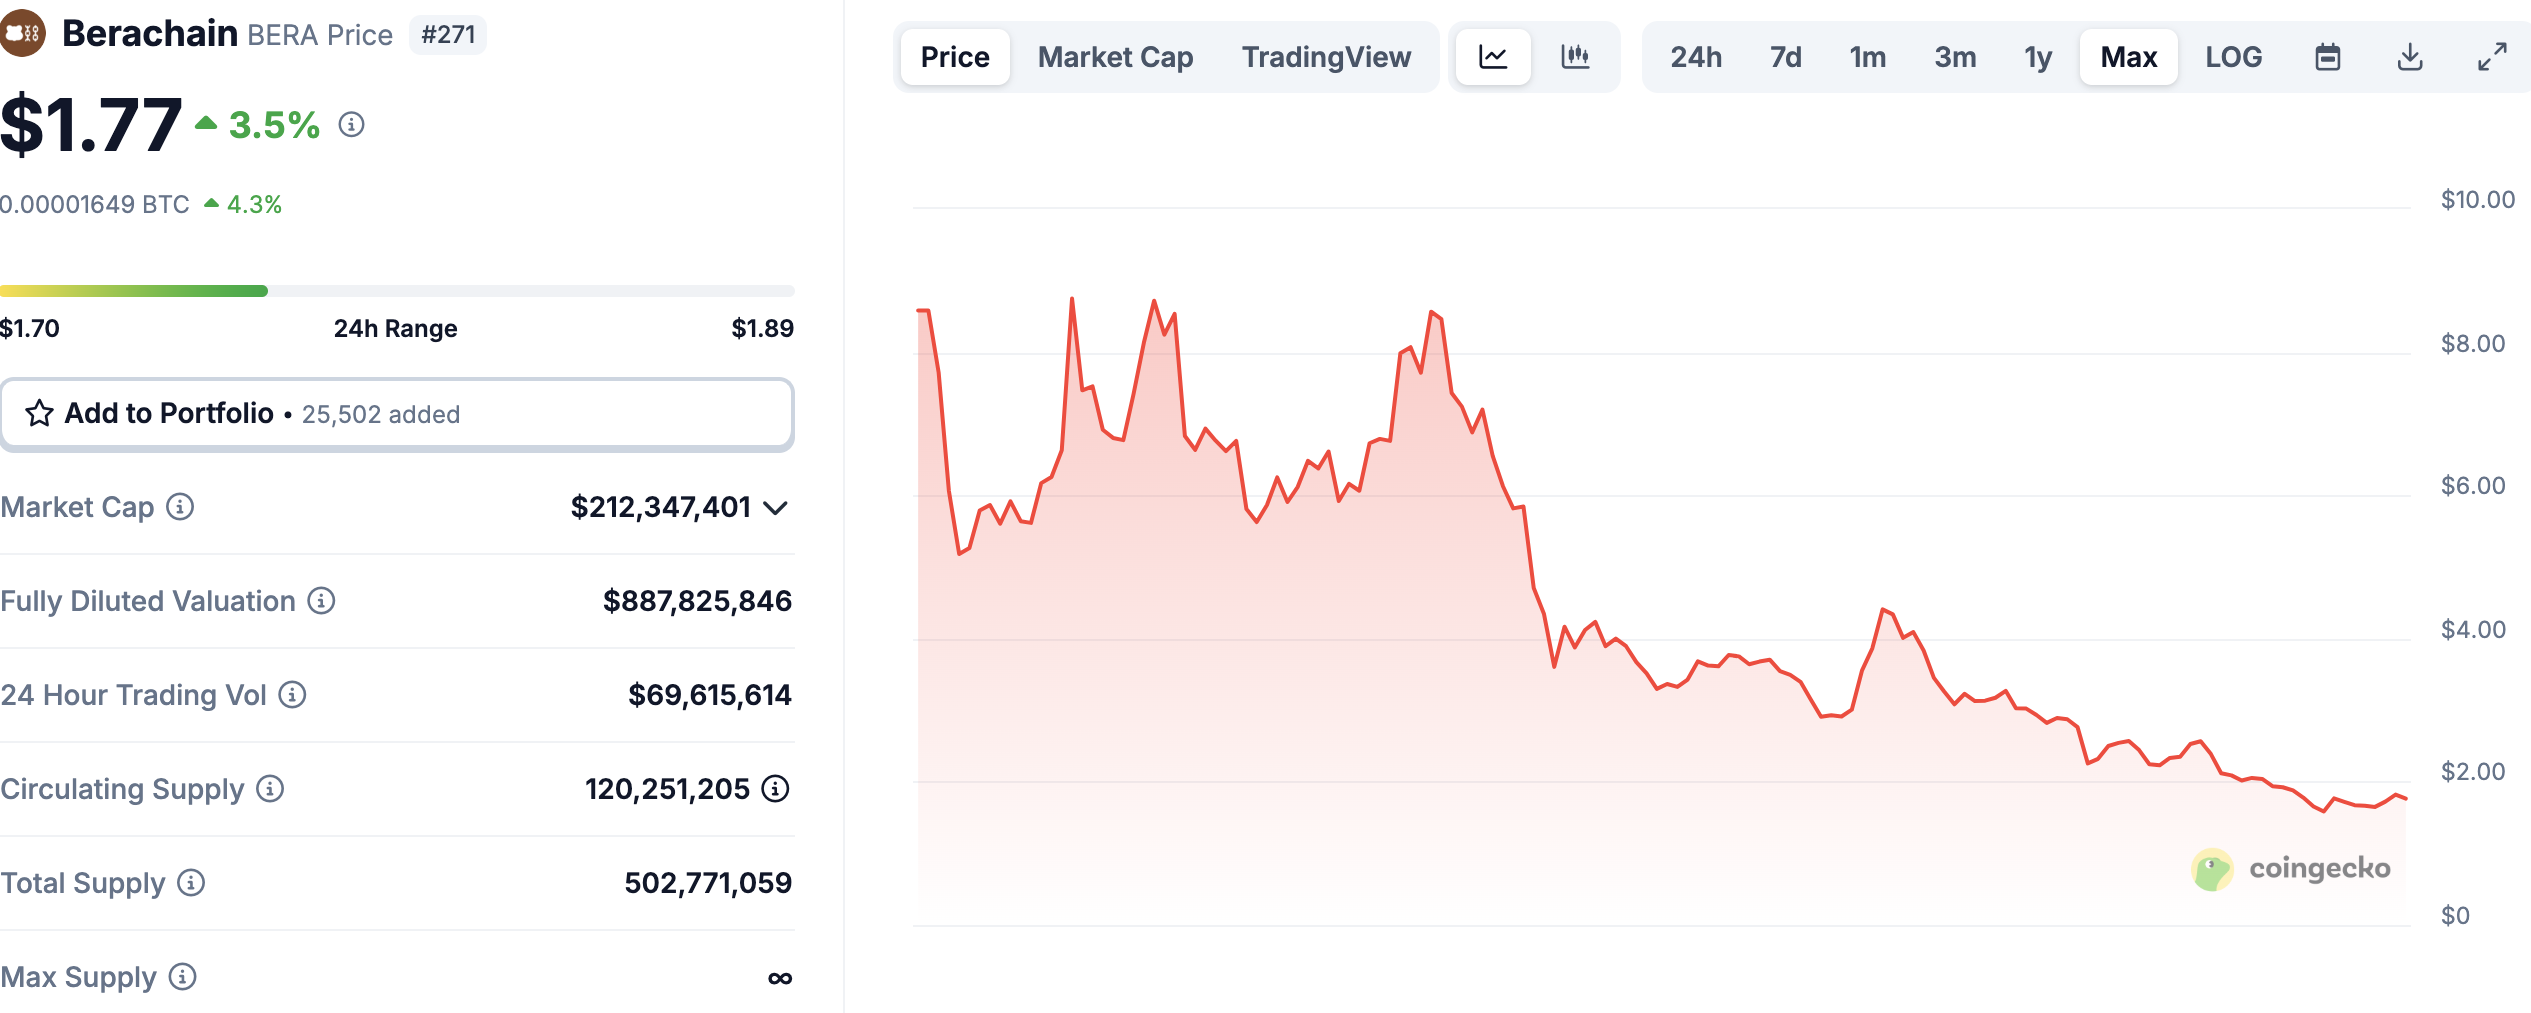Set chart range to Max

[x=2129, y=57]
